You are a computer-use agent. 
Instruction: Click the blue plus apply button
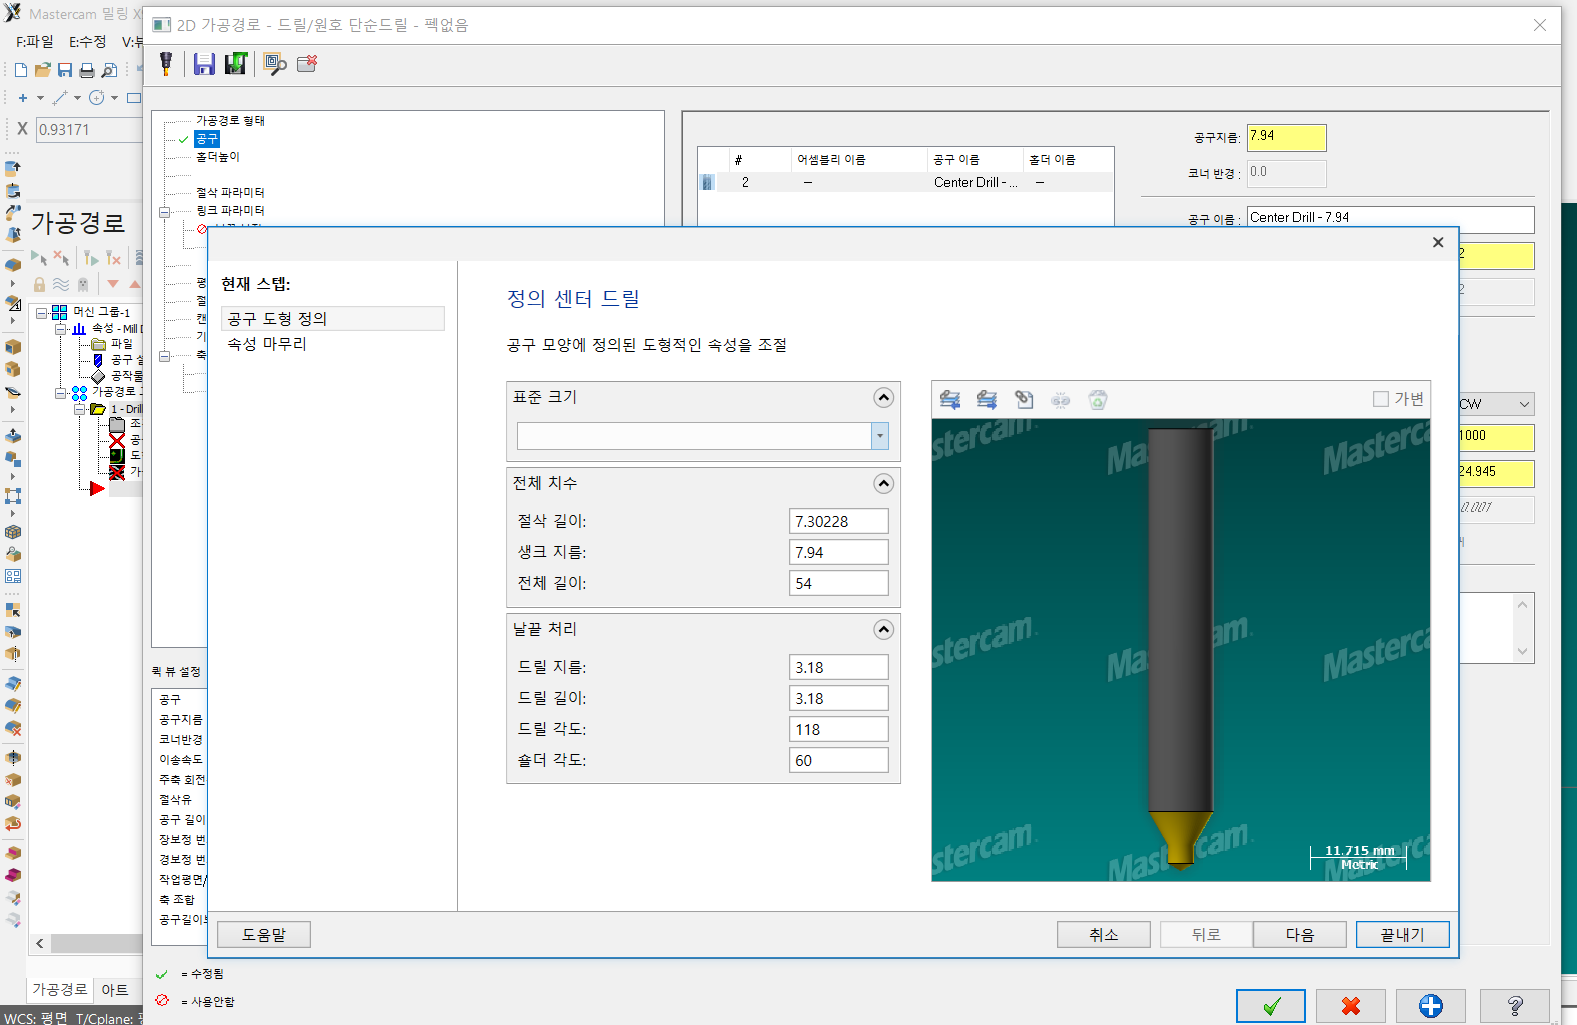tap(1431, 1006)
